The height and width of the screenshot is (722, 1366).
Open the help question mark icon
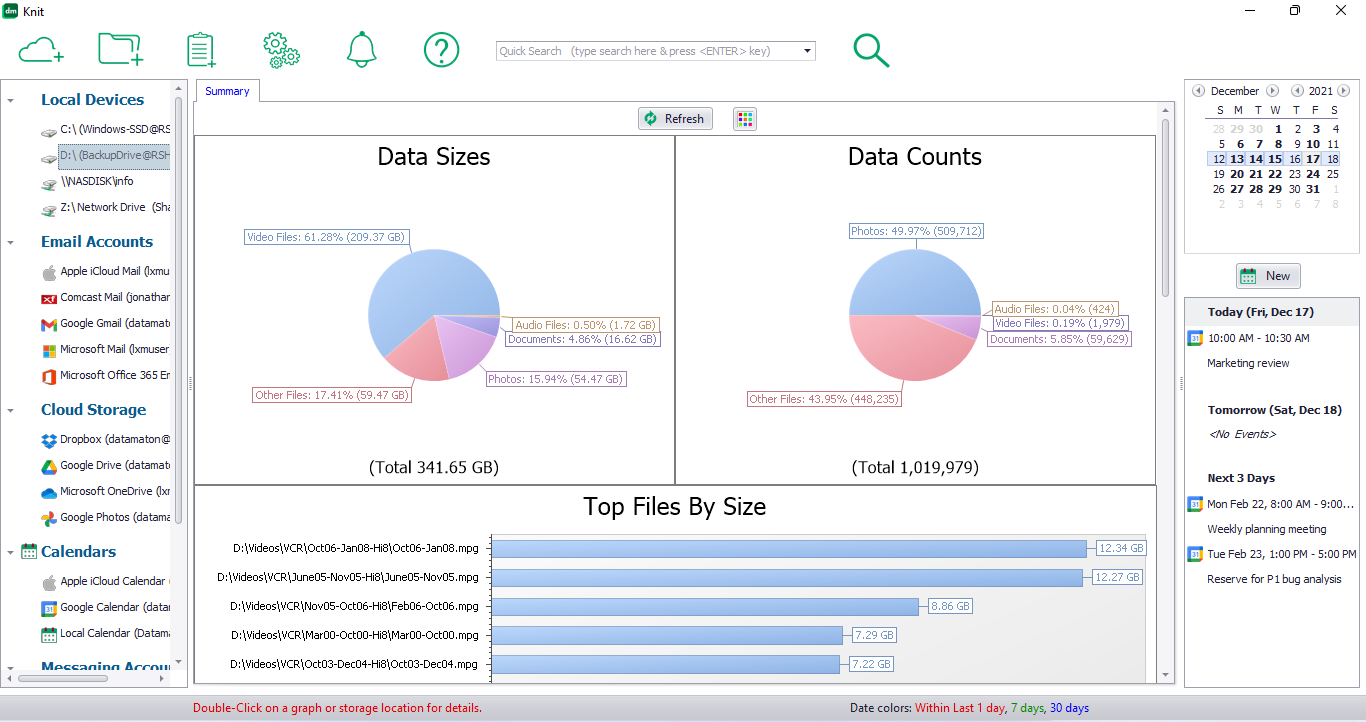point(441,49)
